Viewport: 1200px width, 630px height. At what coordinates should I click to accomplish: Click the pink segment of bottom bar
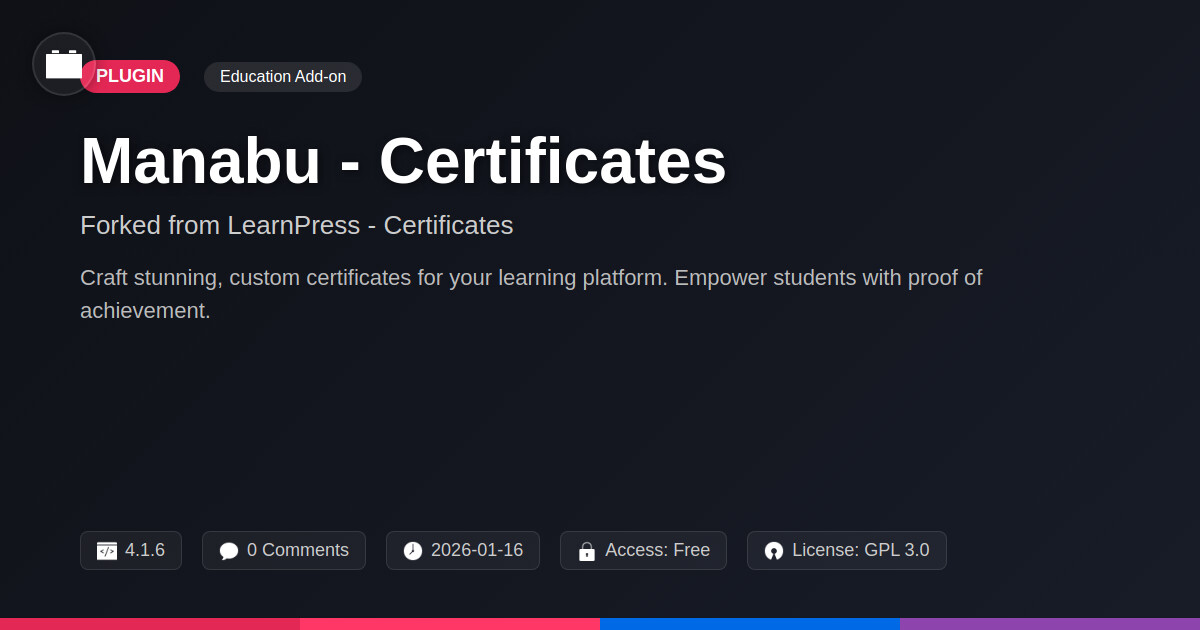(450, 623)
